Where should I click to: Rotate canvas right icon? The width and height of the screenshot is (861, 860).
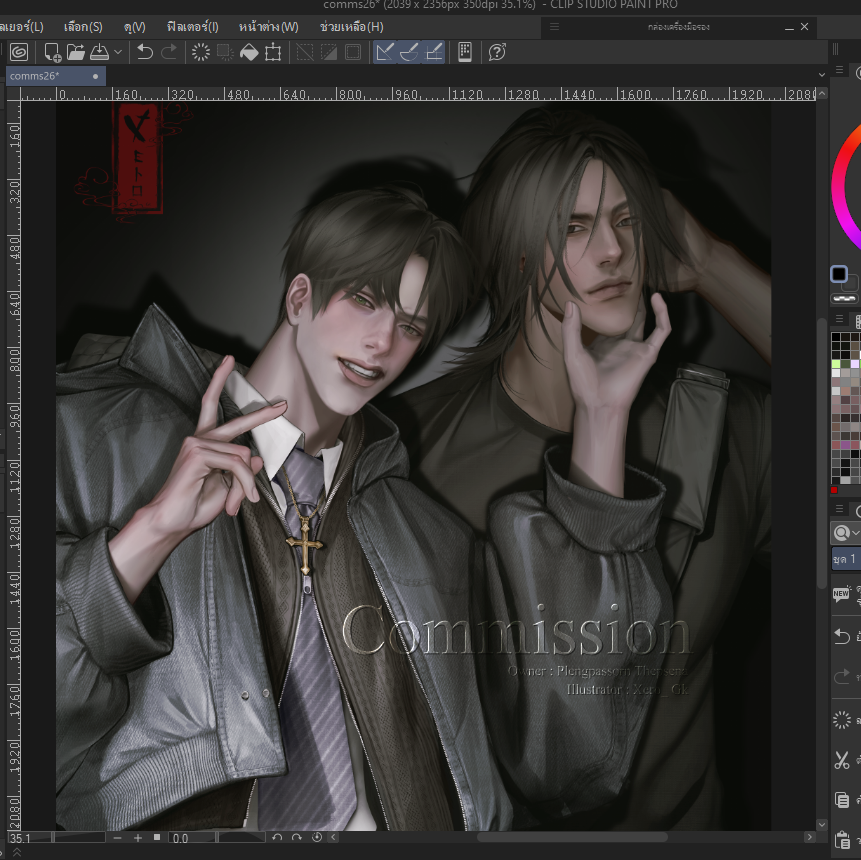pyautogui.click(x=297, y=837)
